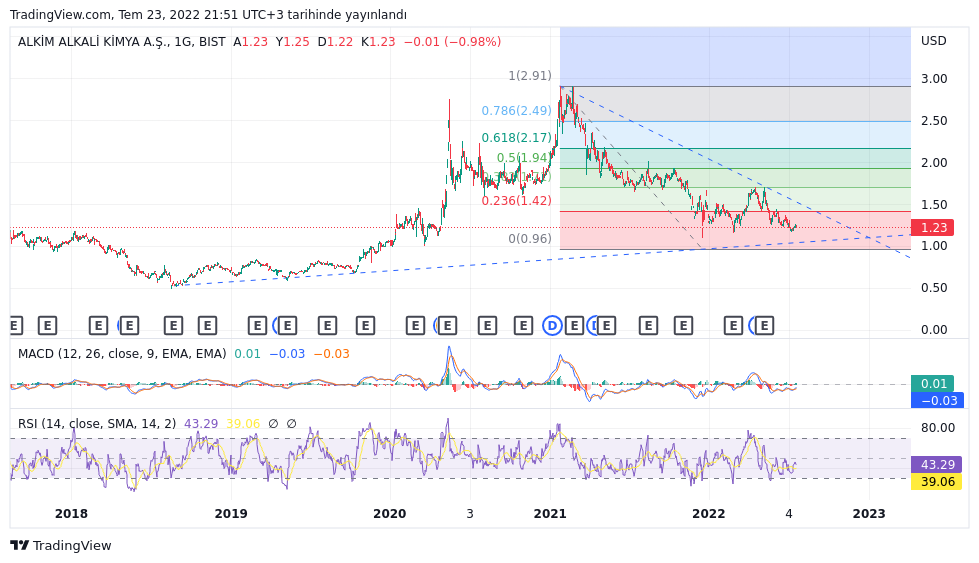The width and height of the screenshot is (979, 563).
Task: Click the TradingView logo at the bottom
Action: point(61,546)
